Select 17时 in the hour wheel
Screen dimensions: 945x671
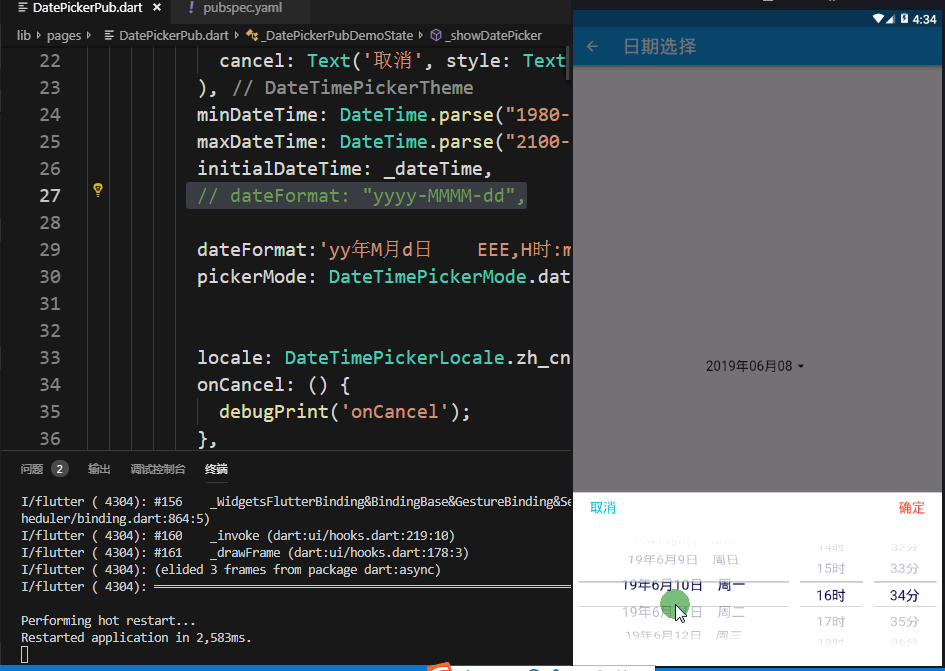tap(830, 622)
